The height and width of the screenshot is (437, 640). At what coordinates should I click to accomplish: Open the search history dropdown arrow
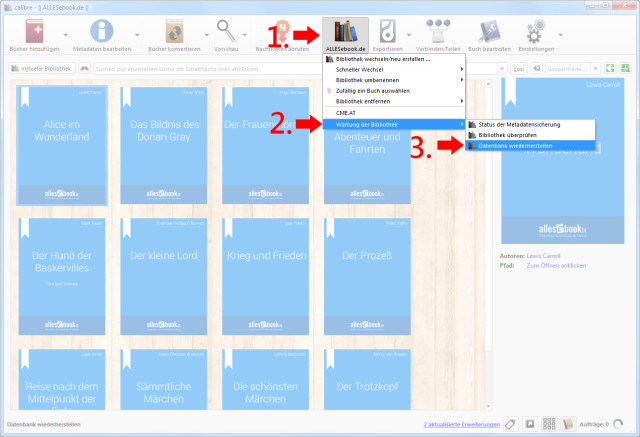point(502,69)
